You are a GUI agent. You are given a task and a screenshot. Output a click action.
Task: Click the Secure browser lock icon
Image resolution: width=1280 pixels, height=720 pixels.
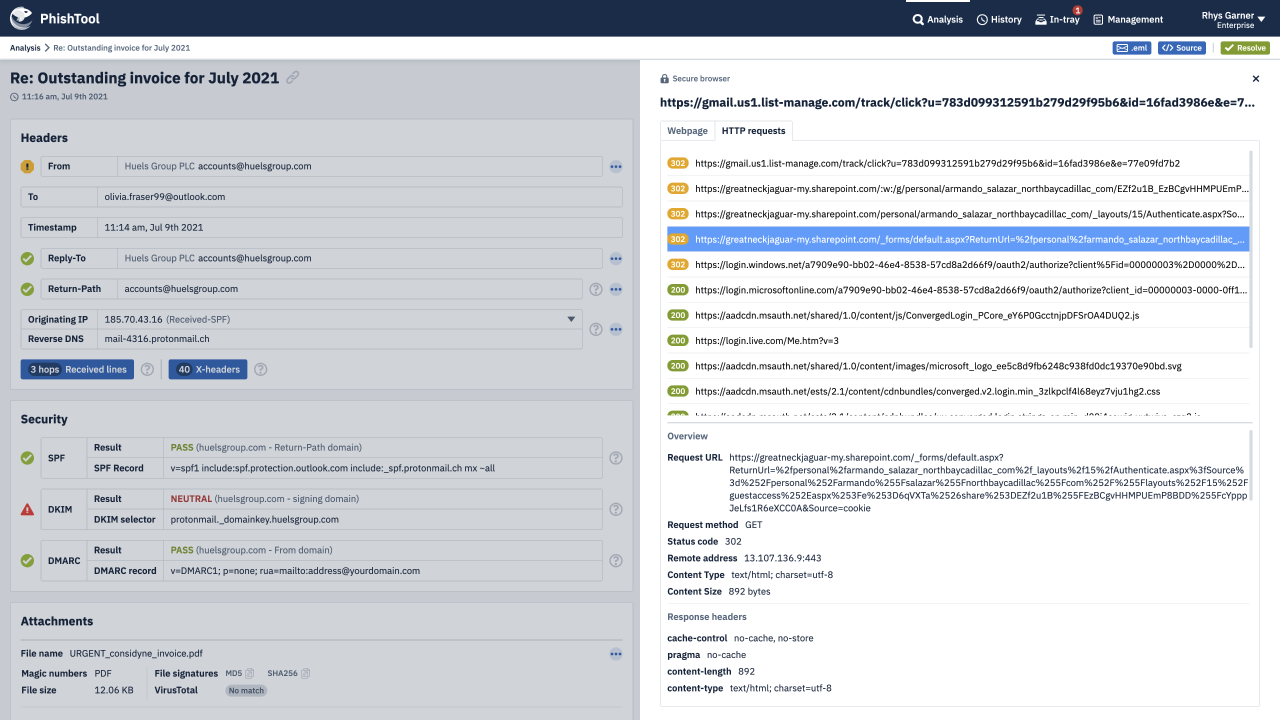pos(665,78)
